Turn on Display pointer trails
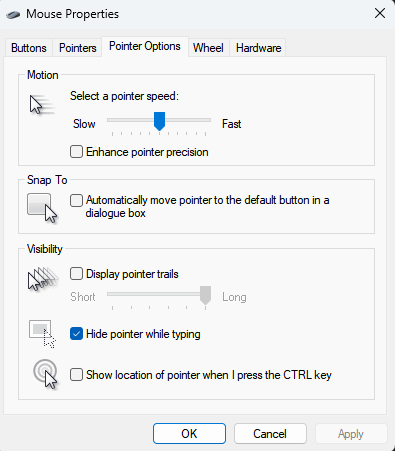This screenshot has height=451, width=395. (76, 274)
